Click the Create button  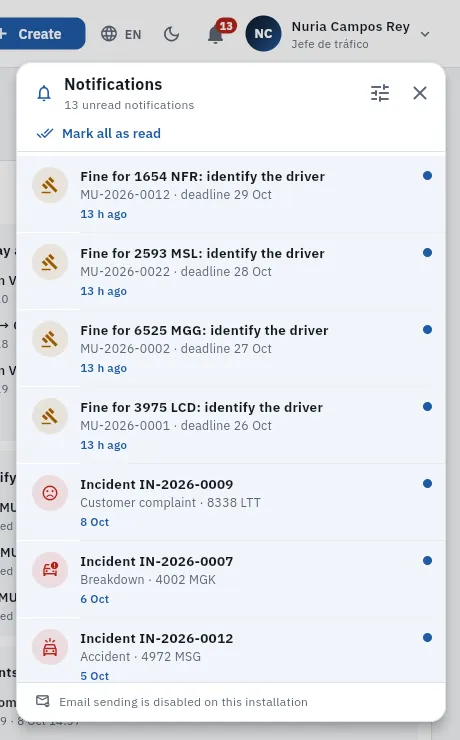pos(41,34)
